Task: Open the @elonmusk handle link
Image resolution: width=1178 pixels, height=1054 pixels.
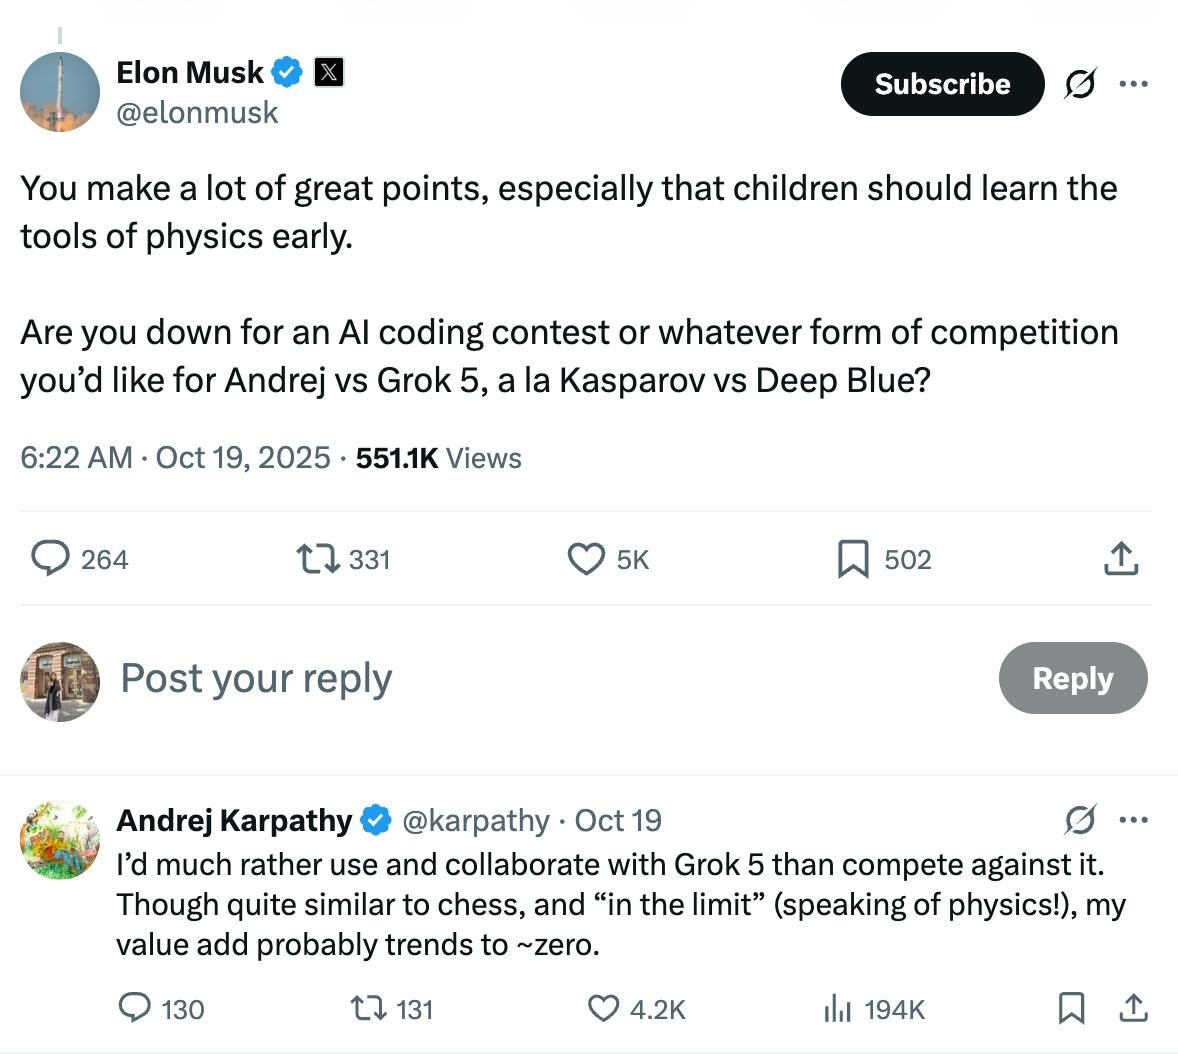Action: [x=197, y=112]
